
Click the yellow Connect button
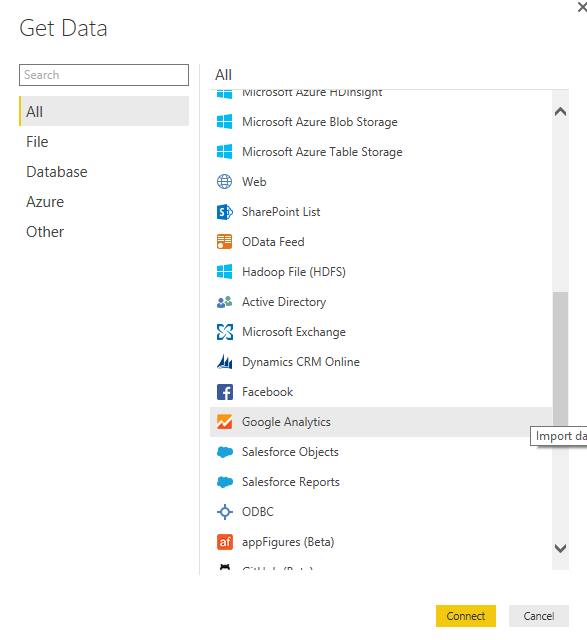pos(466,616)
